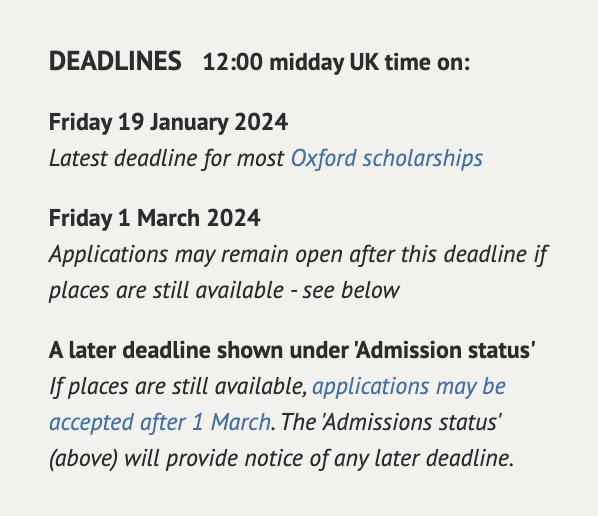
Task: Follow the 'applications may be' link text
Action: [x=409, y=386]
